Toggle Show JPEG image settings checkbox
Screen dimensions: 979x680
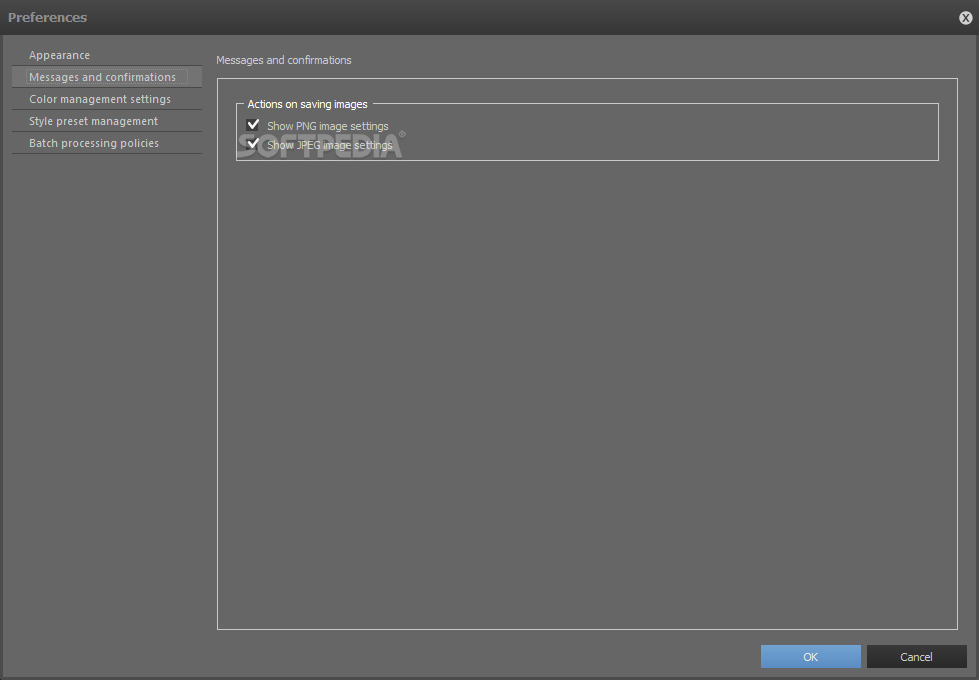coord(253,145)
